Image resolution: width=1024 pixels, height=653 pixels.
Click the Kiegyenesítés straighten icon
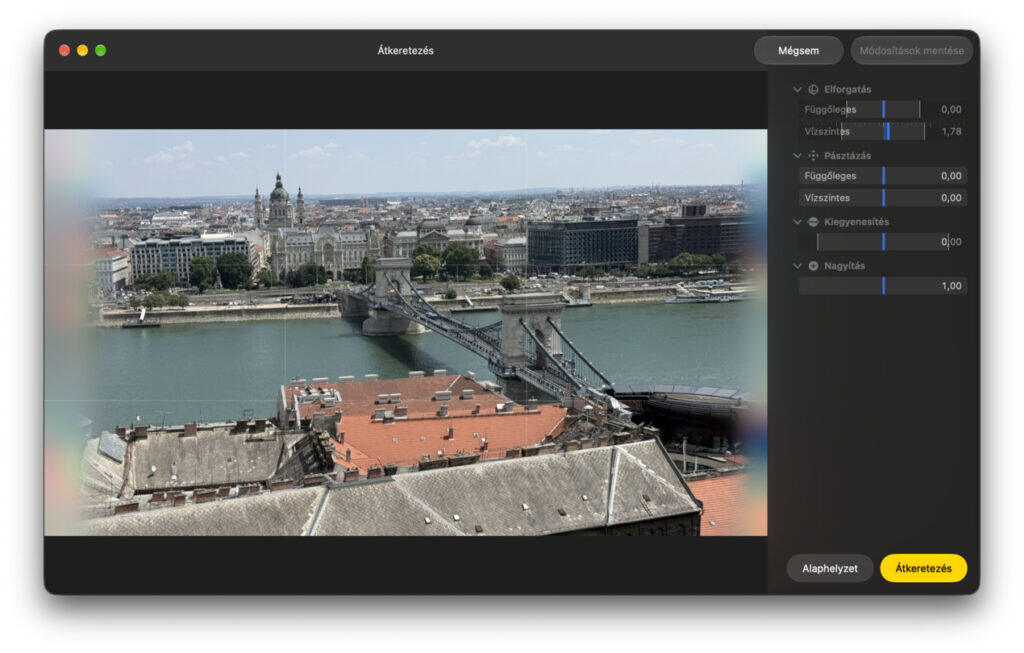click(x=813, y=222)
